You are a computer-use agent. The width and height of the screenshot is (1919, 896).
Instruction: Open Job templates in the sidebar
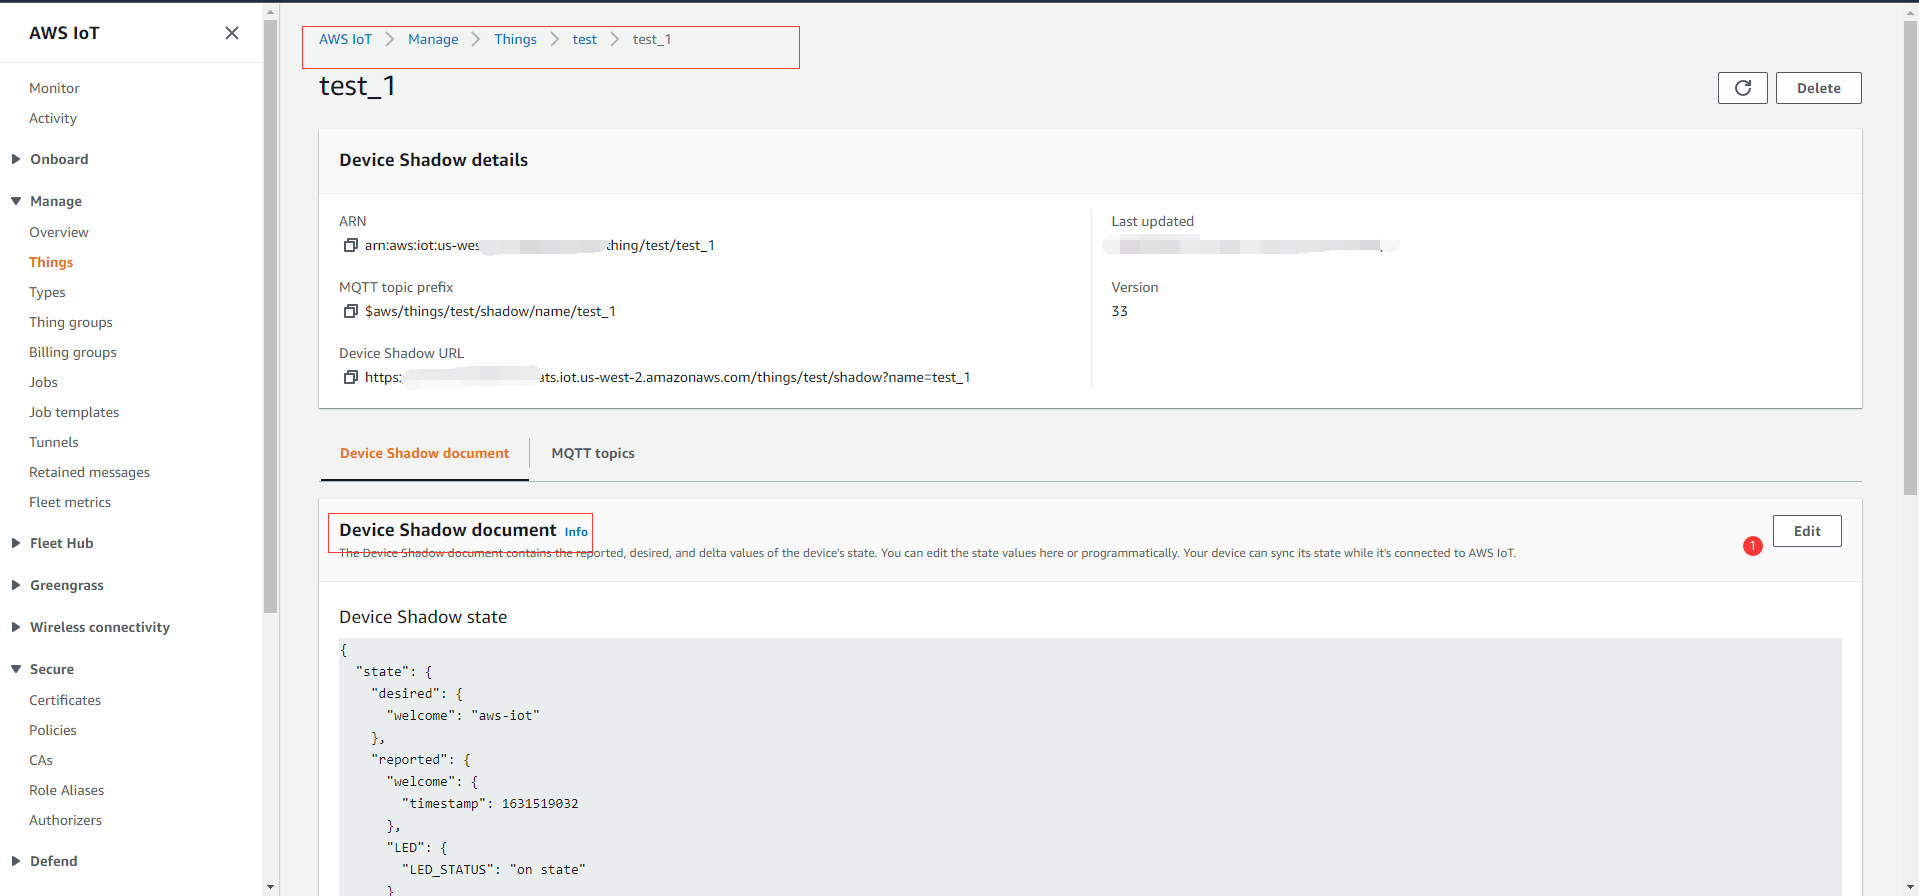(74, 412)
